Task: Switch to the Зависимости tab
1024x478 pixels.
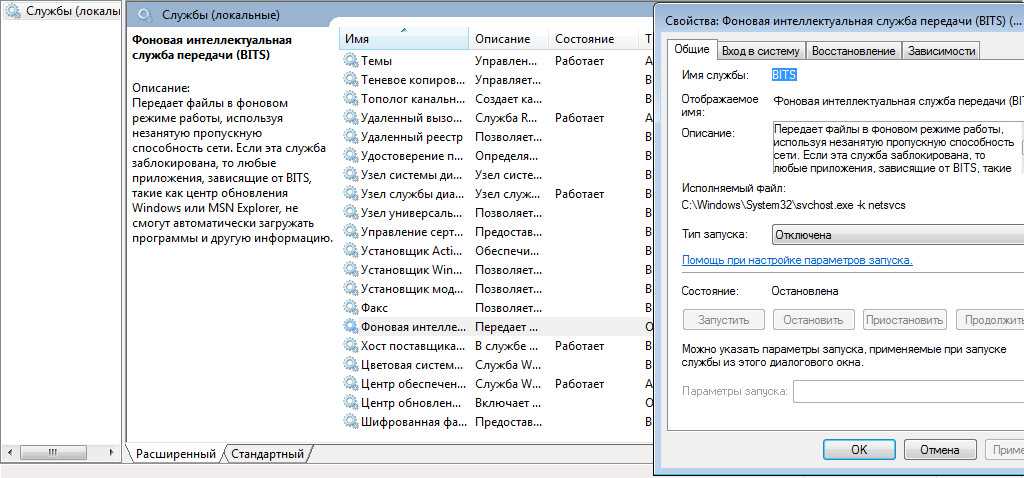Action: click(941, 51)
